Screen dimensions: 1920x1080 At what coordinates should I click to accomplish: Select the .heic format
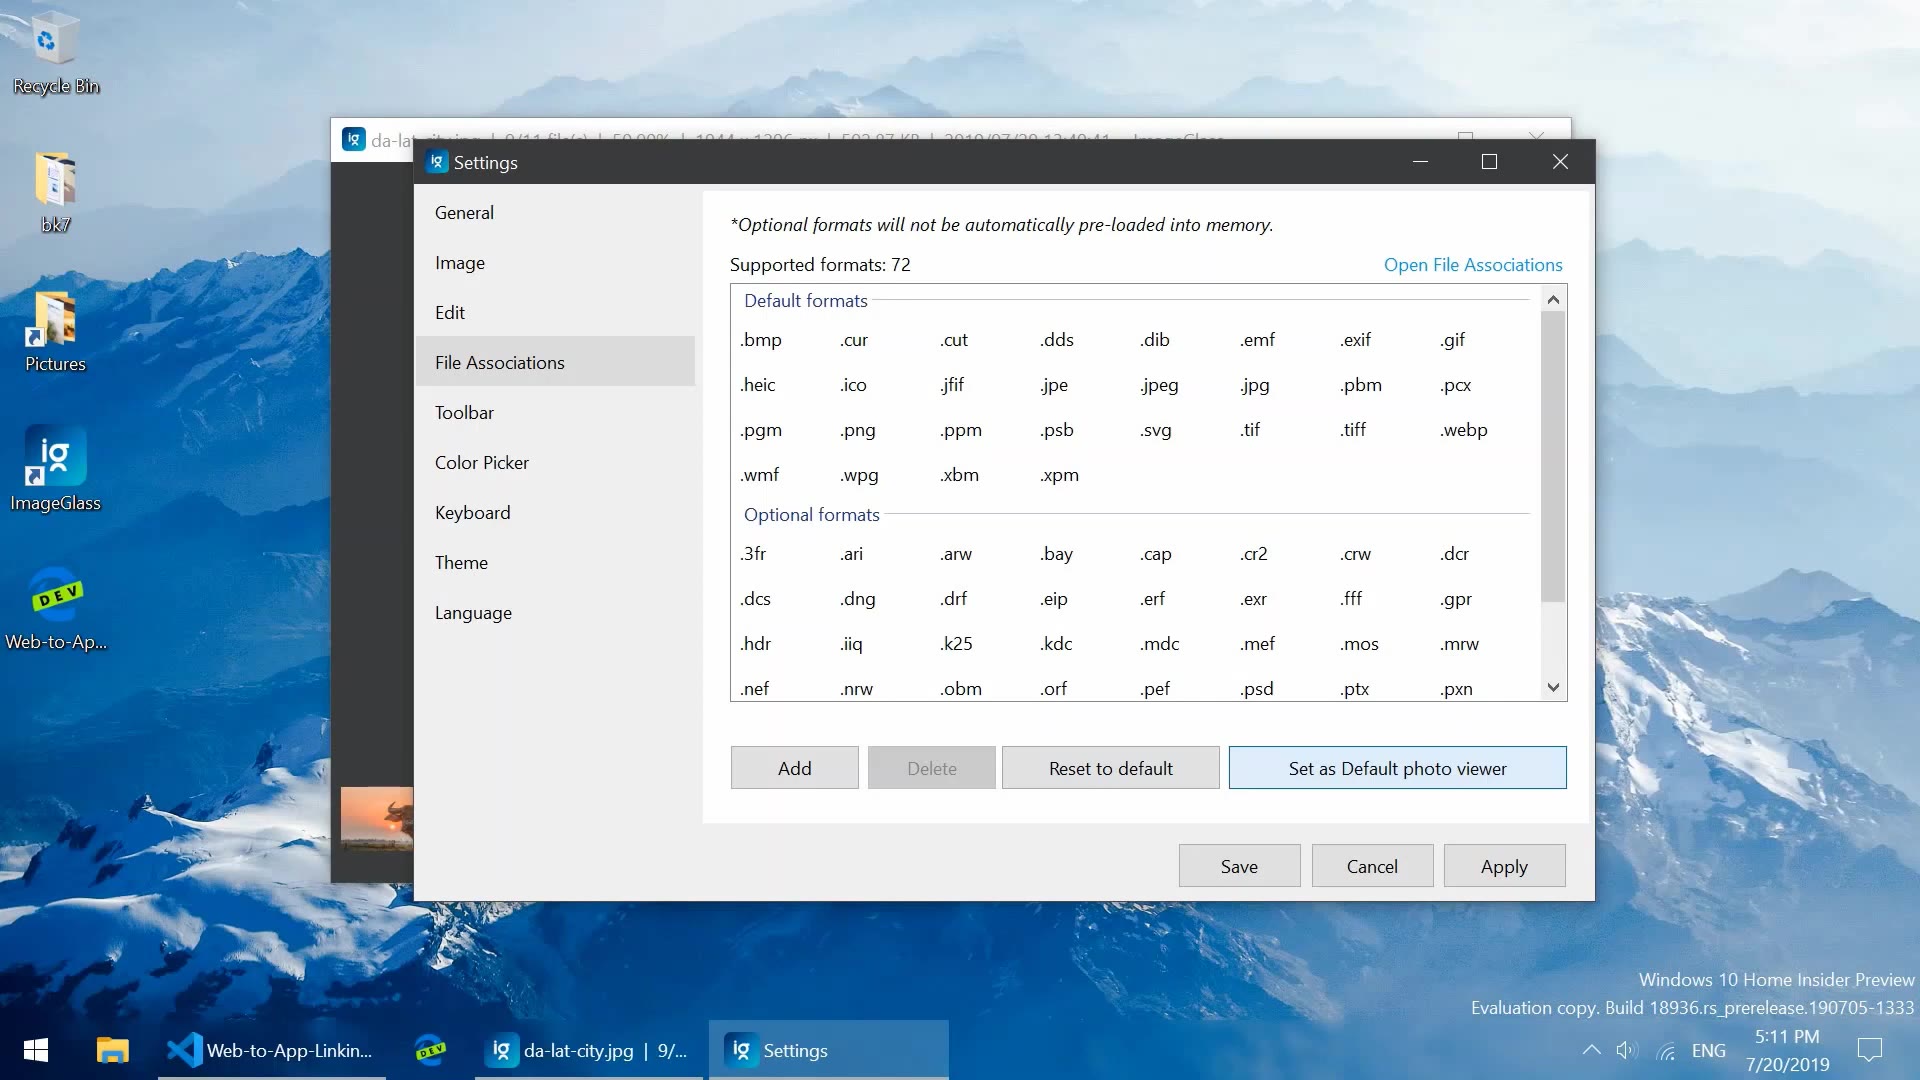tap(758, 385)
